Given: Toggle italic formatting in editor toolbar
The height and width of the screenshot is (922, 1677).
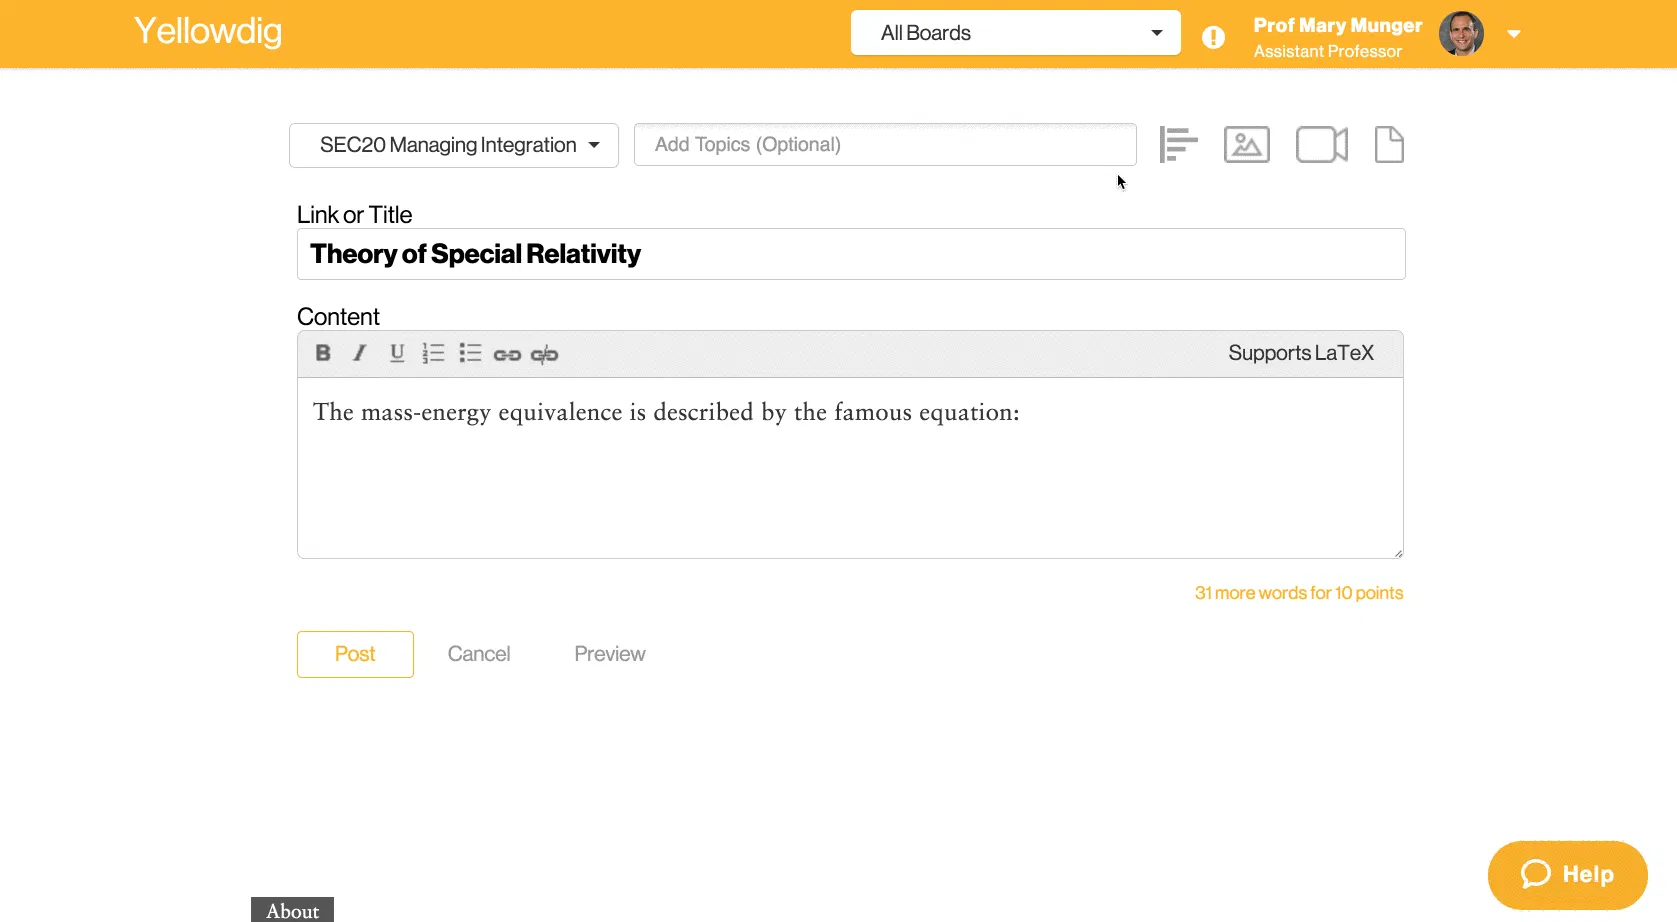Looking at the screenshot, I should [360, 353].
